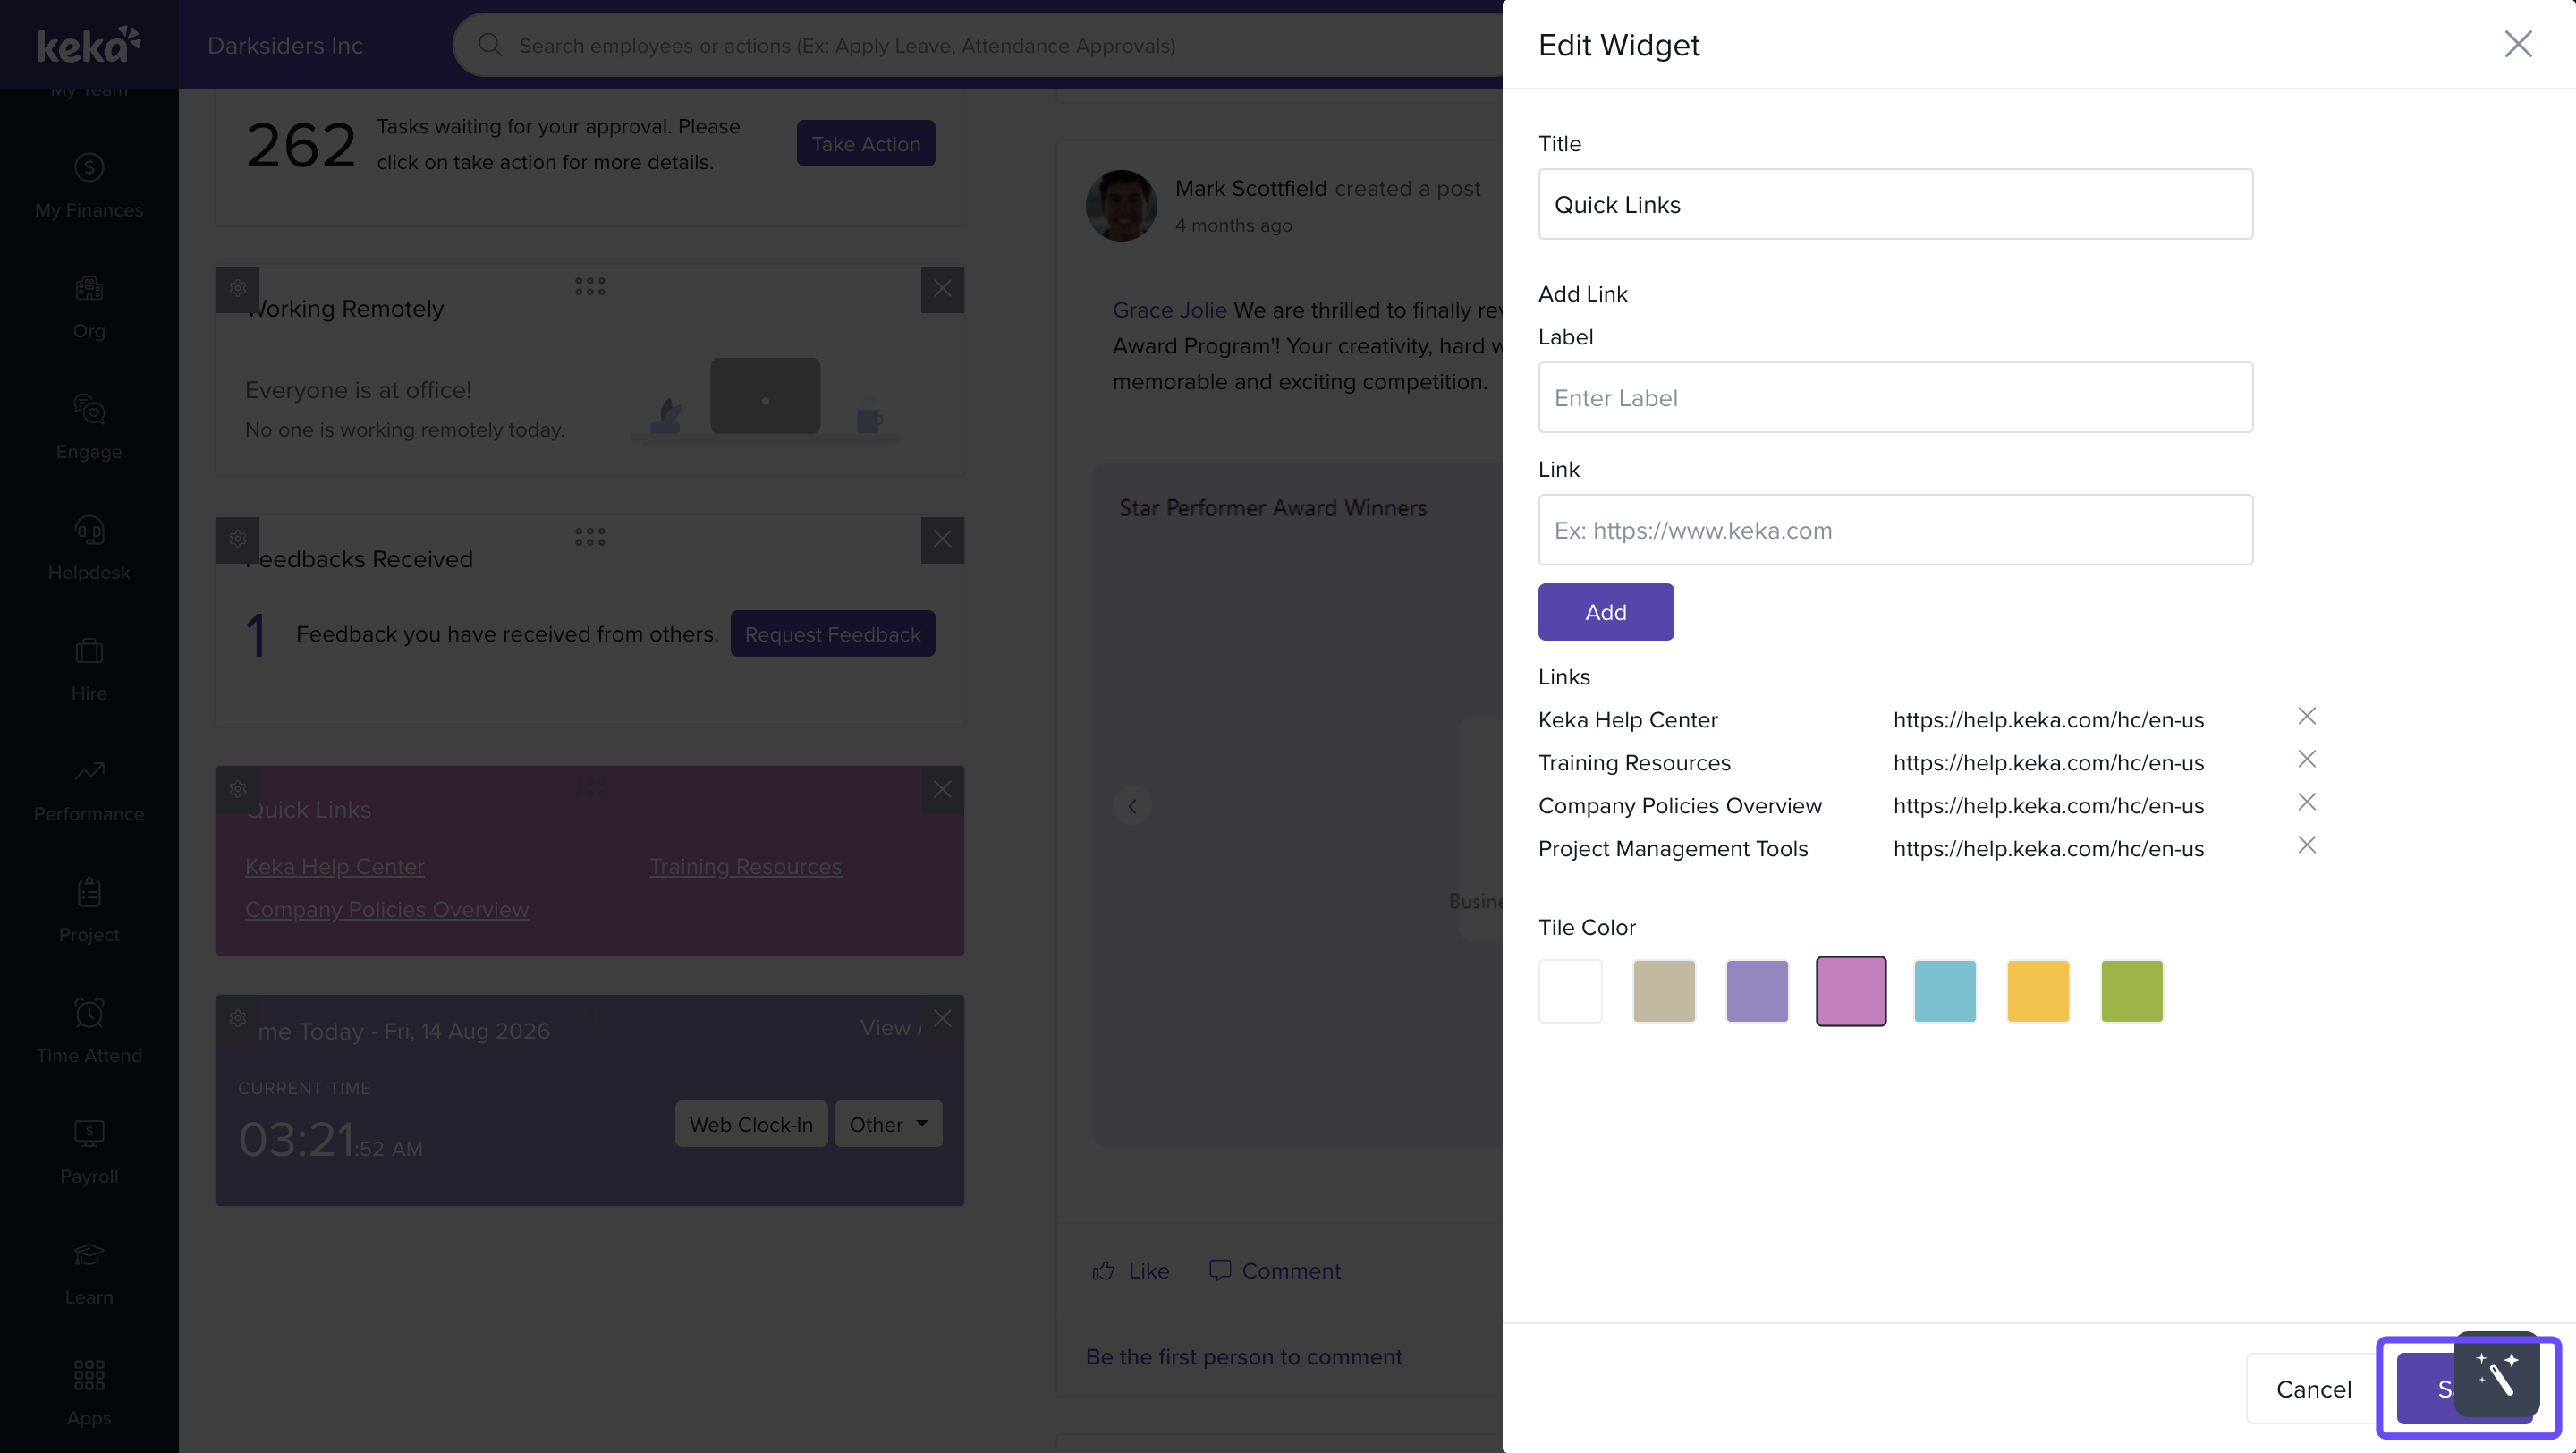Open the Learn module
Viewport: 2576px width, 1453px height.
(89, 1275)
